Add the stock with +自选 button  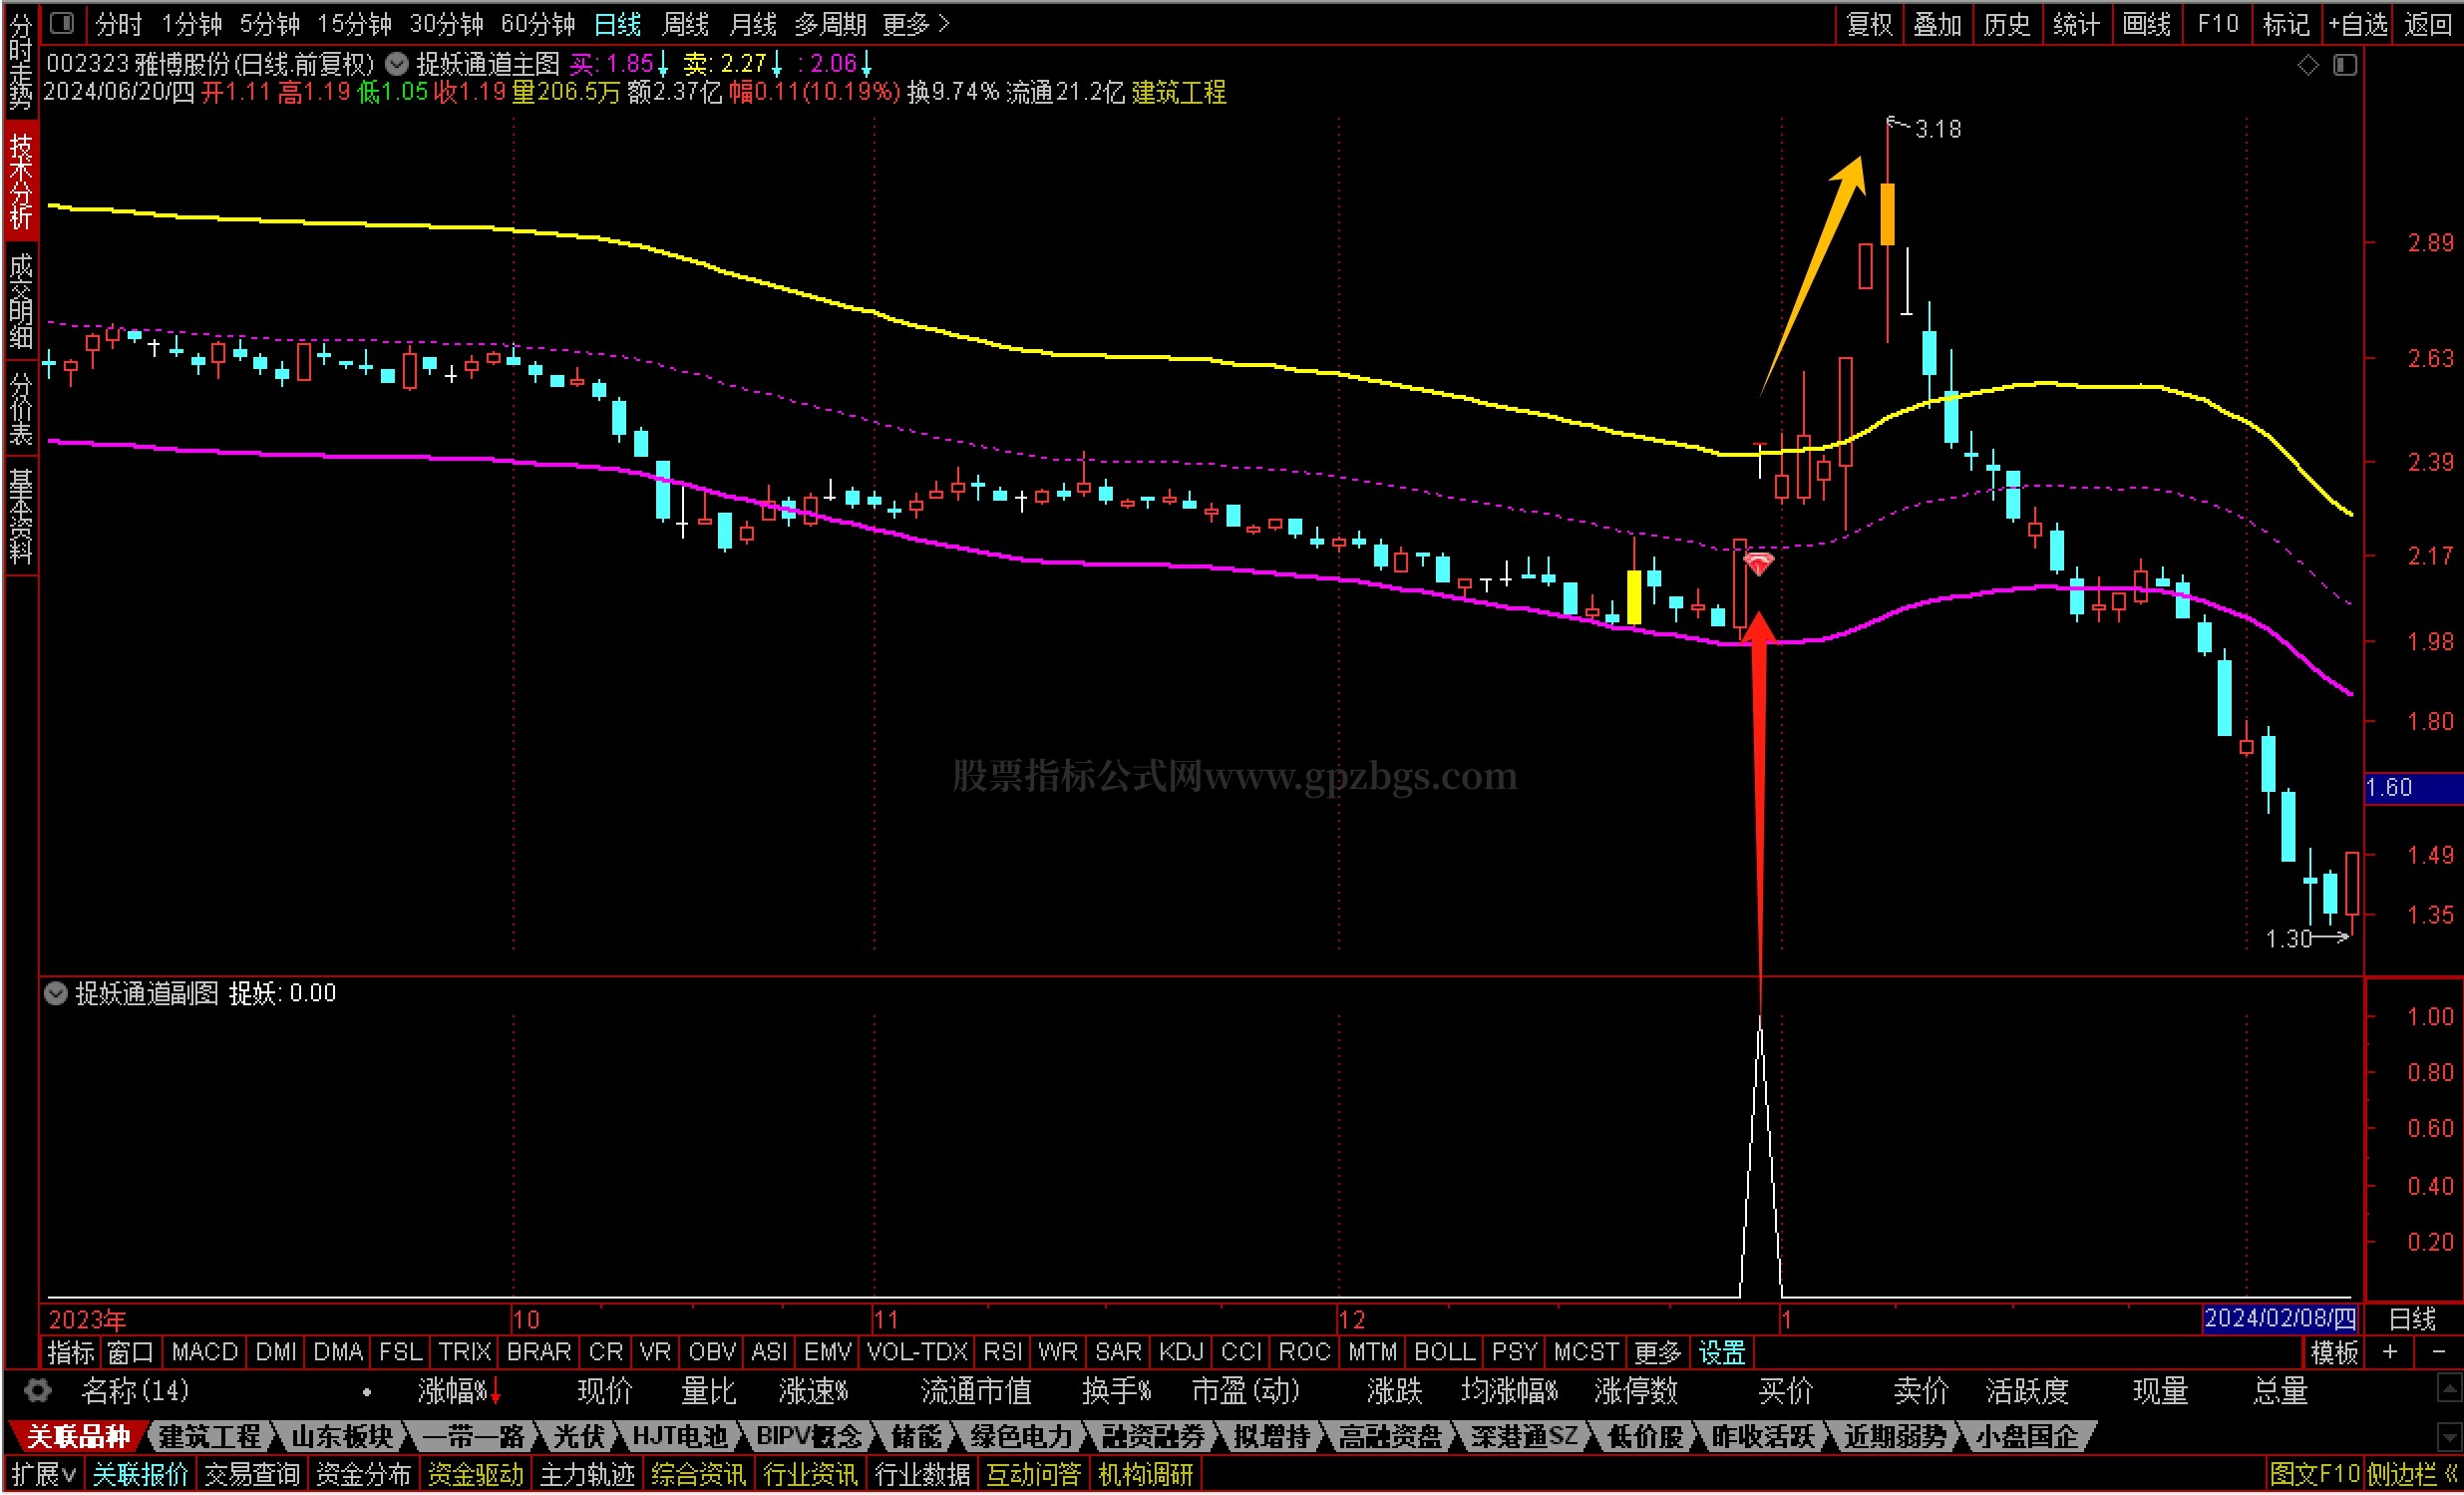tap(2358, 24)
